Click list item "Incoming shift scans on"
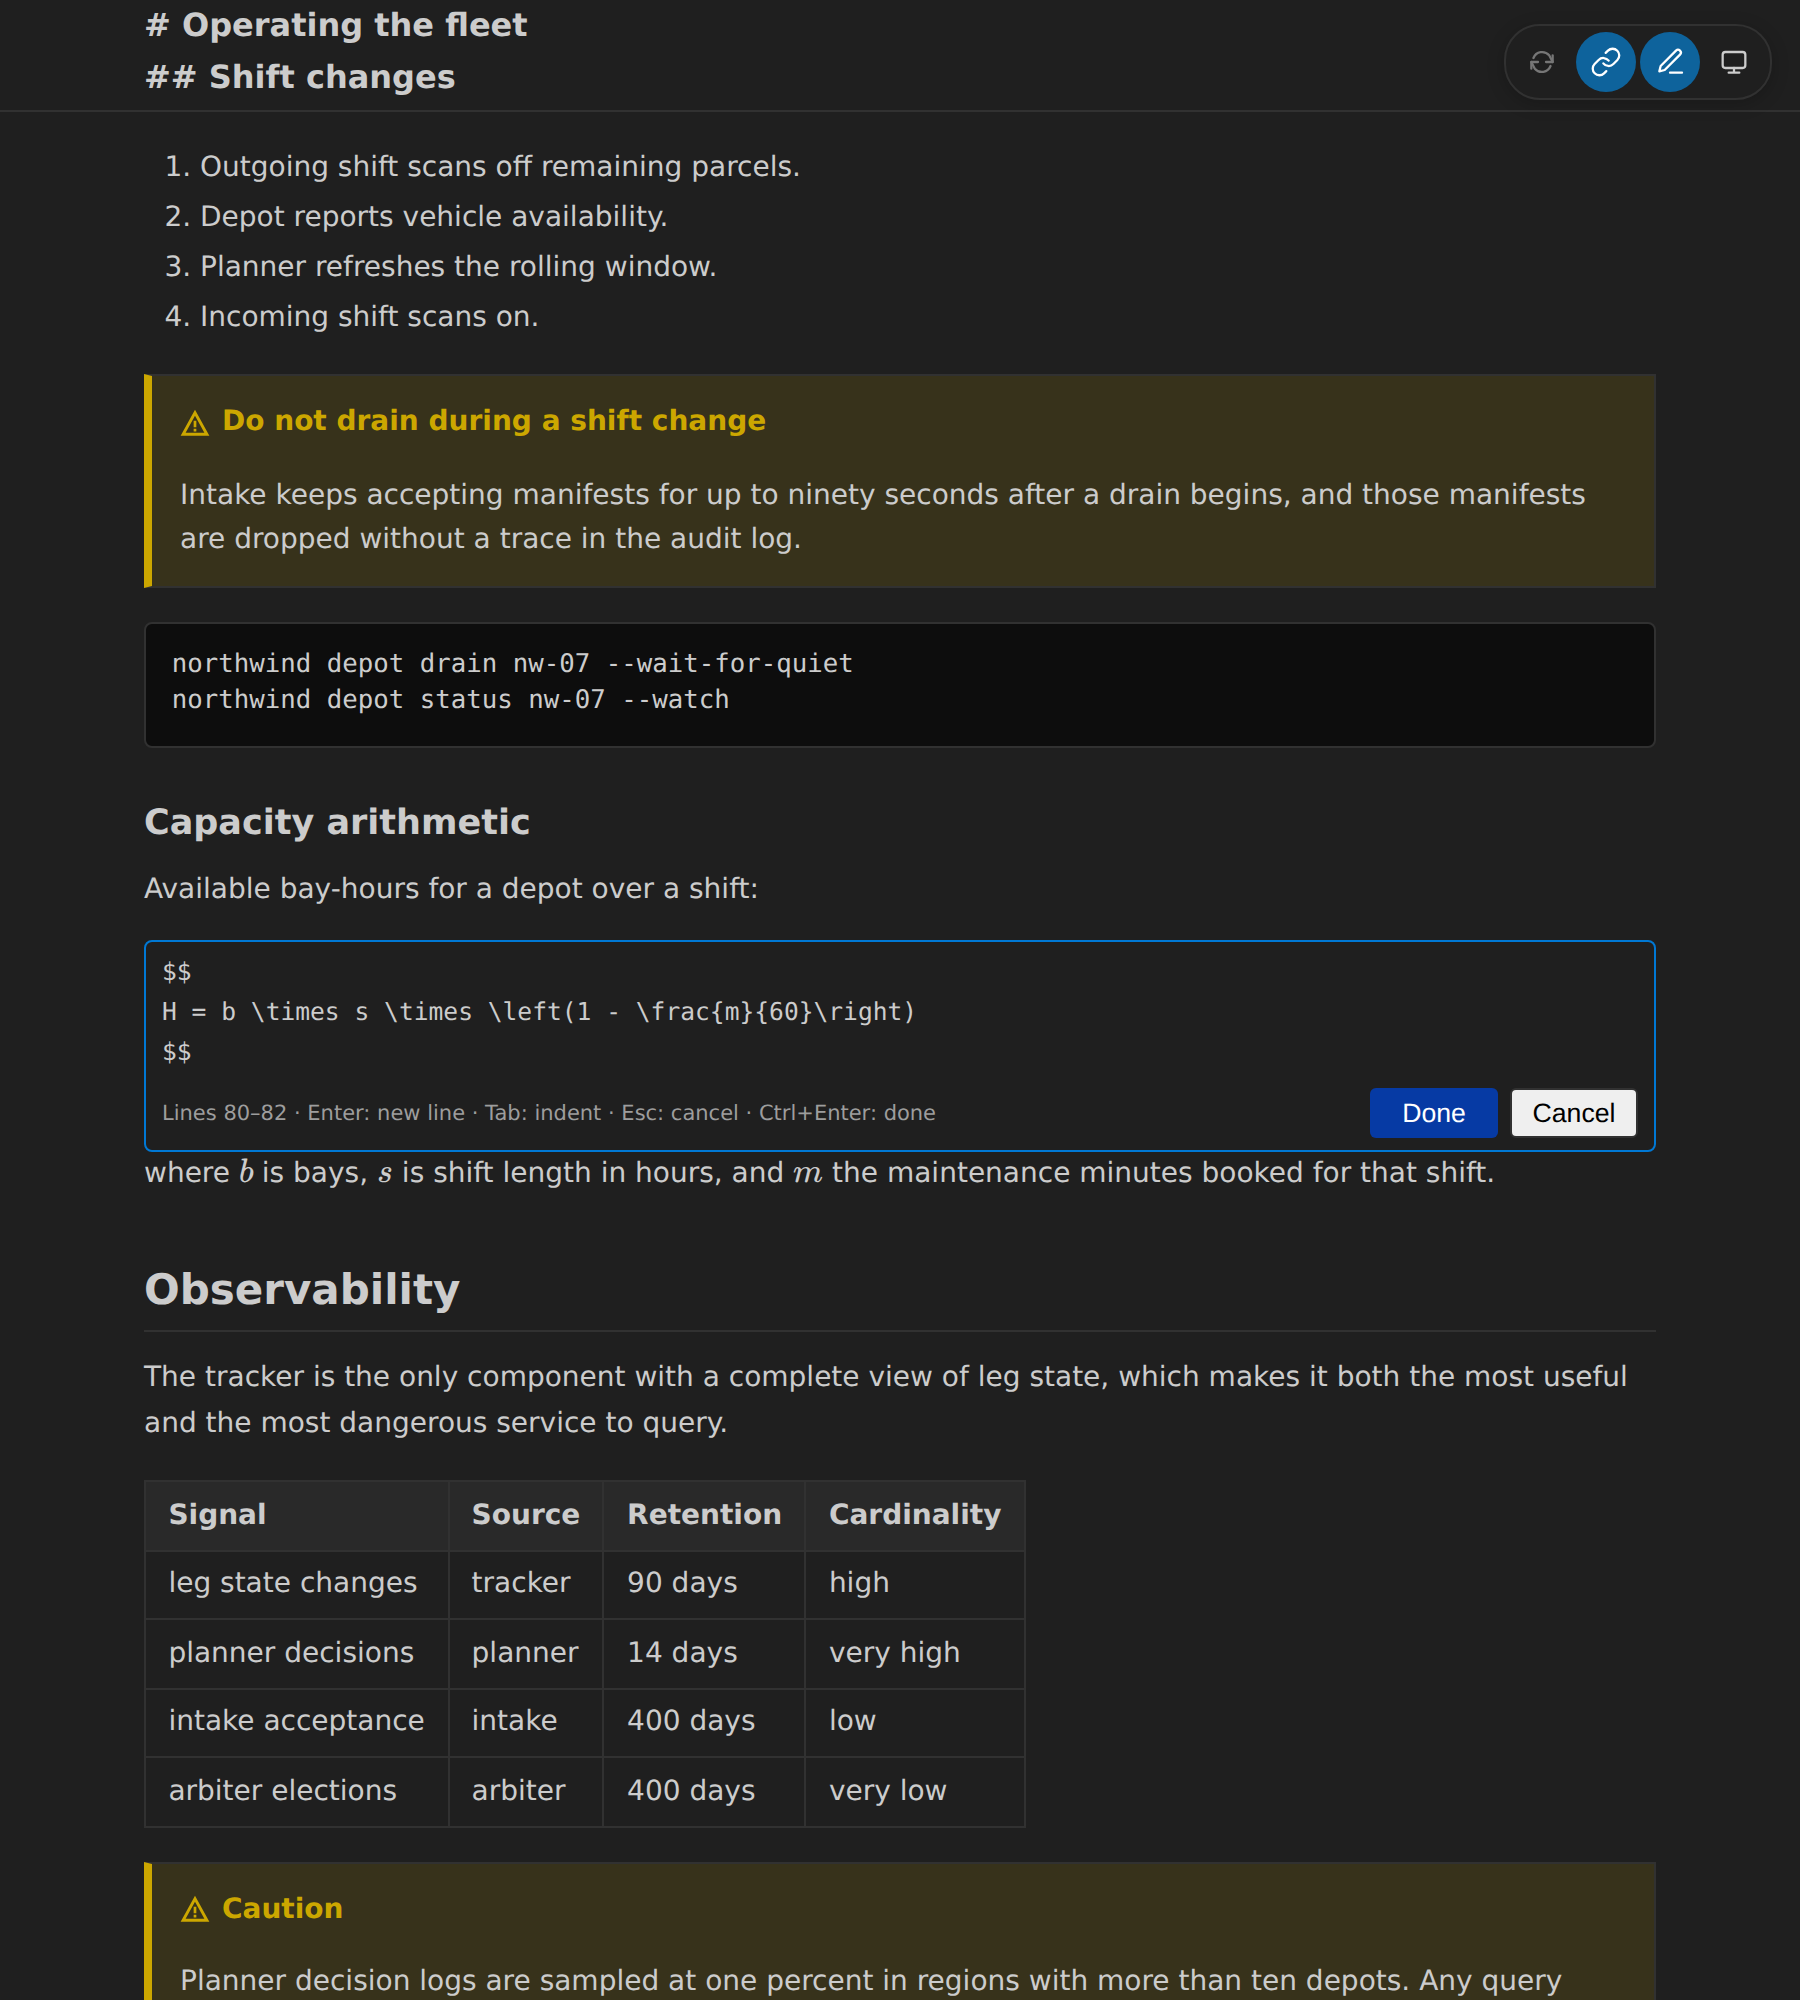This screenshot has width=1800, height=2000. click(369, 316)
